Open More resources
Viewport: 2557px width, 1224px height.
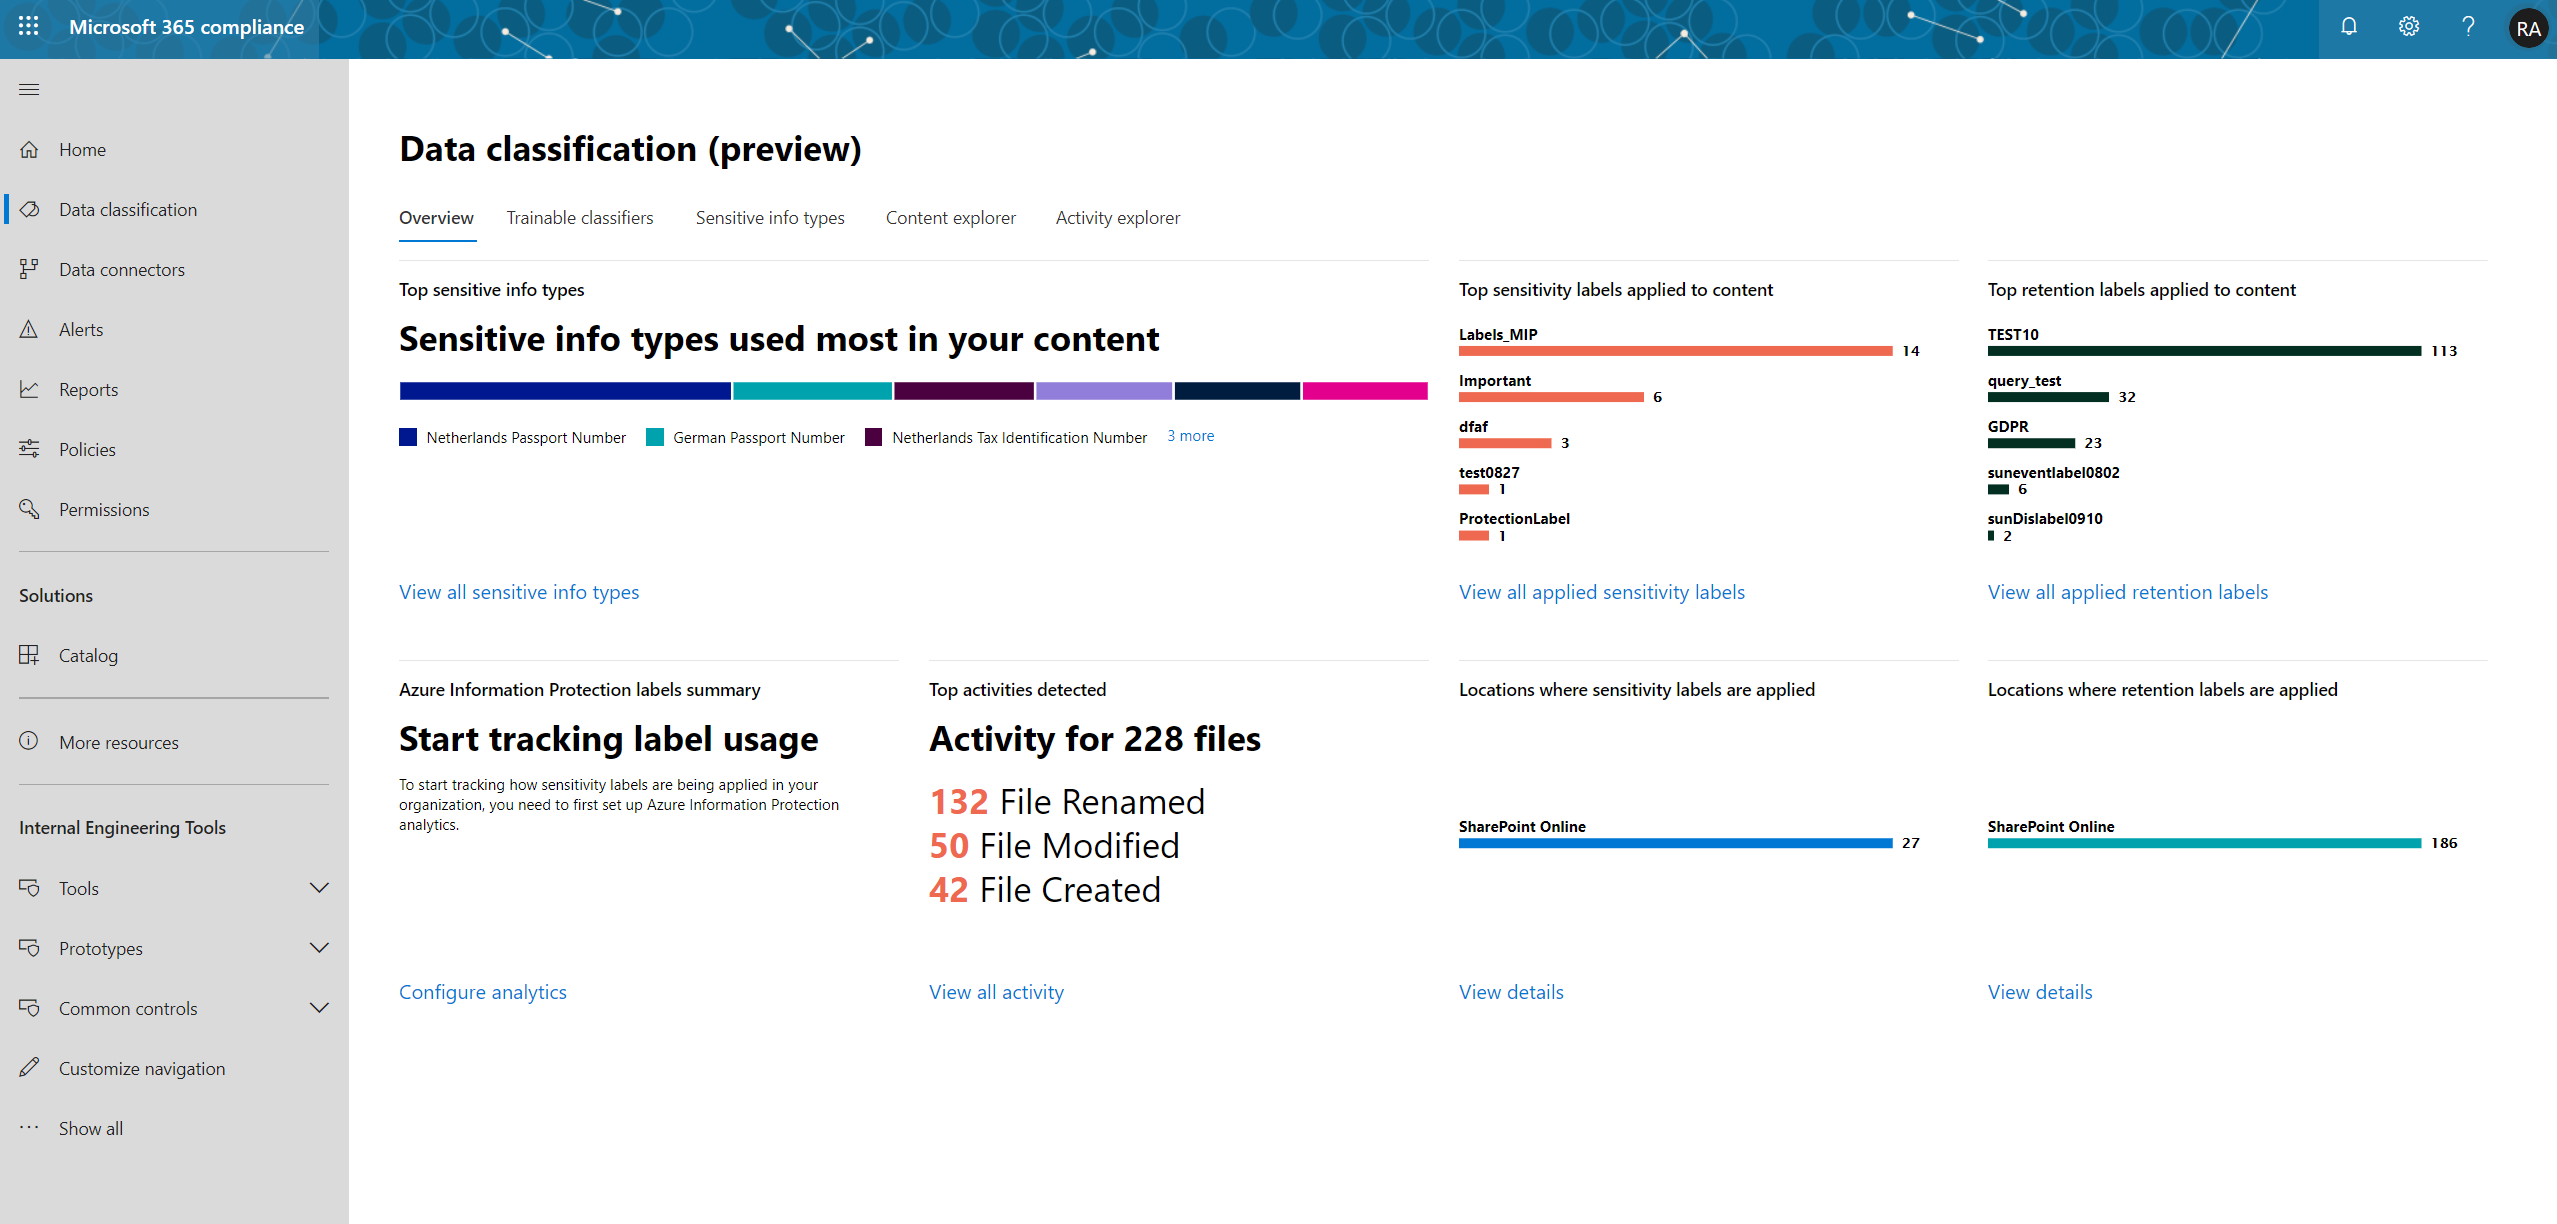point(118,741)
